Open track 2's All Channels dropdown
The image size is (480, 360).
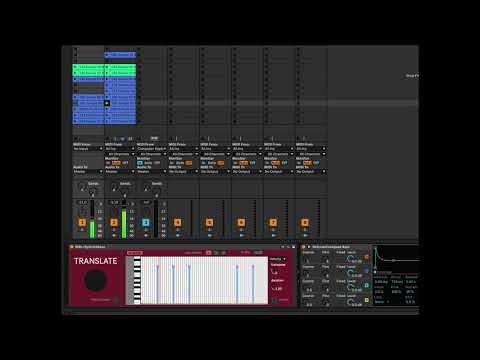pyautogui.click(x=120, y=154)
